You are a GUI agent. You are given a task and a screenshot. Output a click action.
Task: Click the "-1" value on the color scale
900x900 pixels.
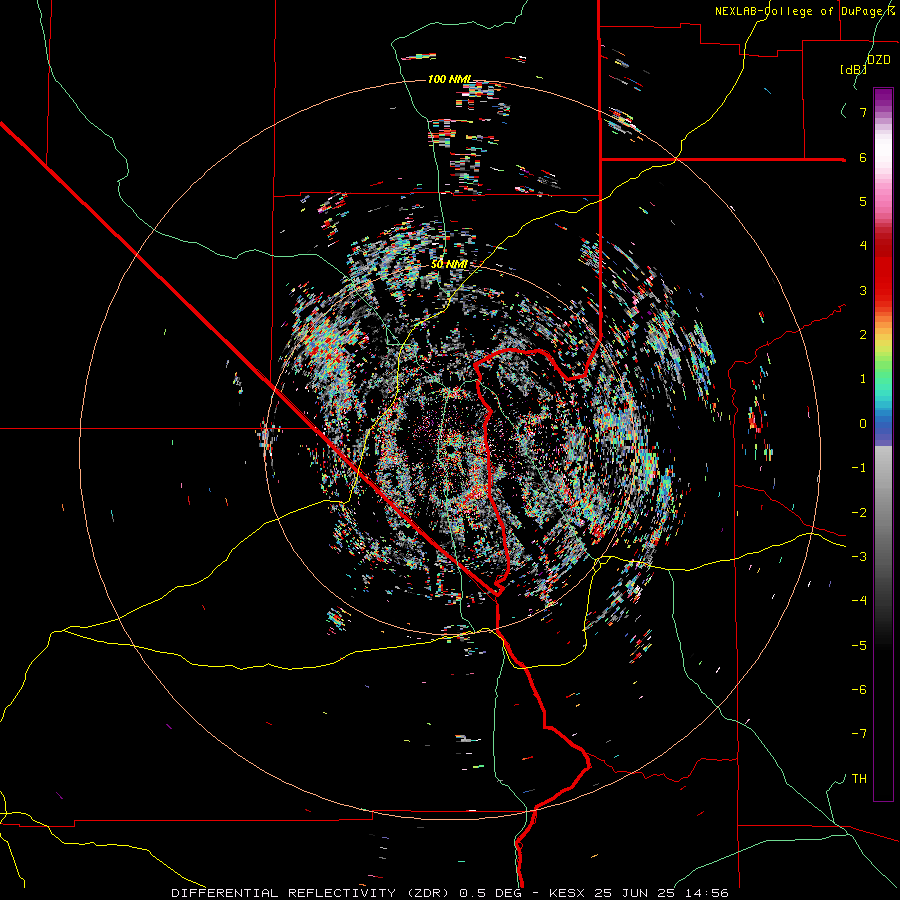point(859,468)
